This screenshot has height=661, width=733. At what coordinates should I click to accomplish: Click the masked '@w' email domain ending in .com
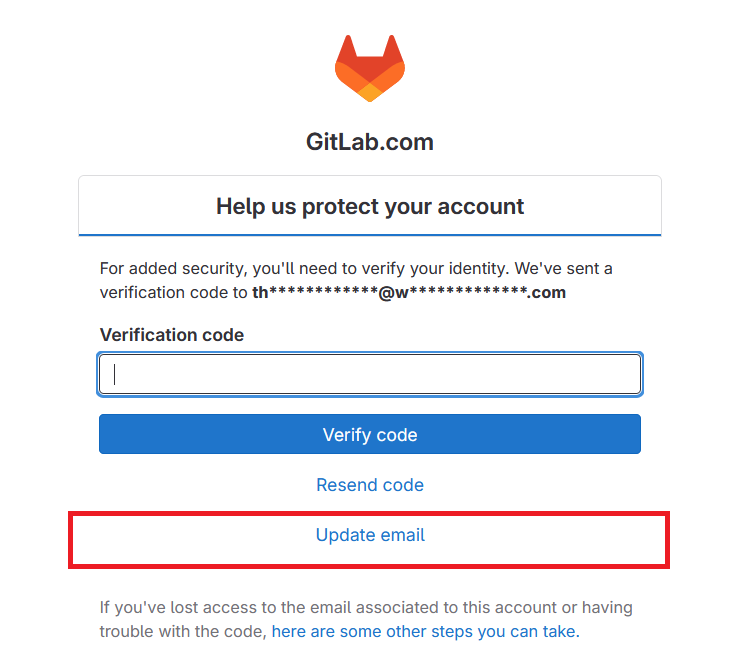[472, 293]
